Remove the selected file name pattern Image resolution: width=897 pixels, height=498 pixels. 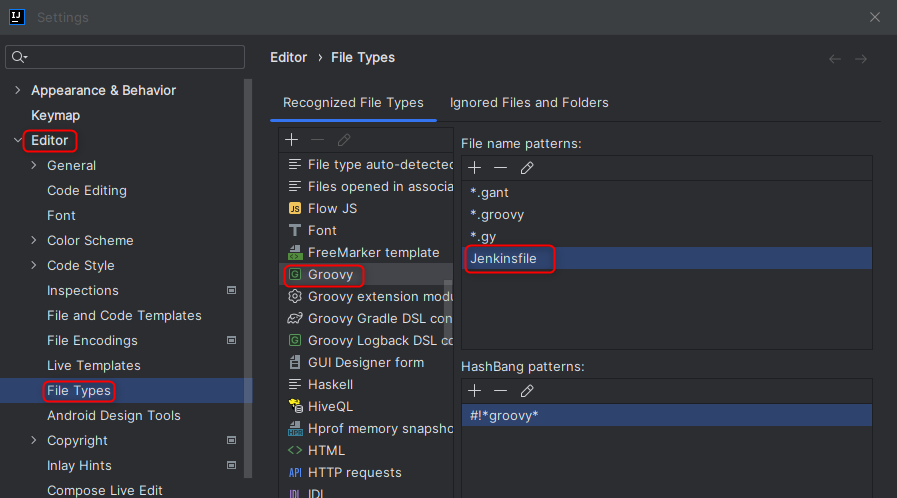coord(501,168)
